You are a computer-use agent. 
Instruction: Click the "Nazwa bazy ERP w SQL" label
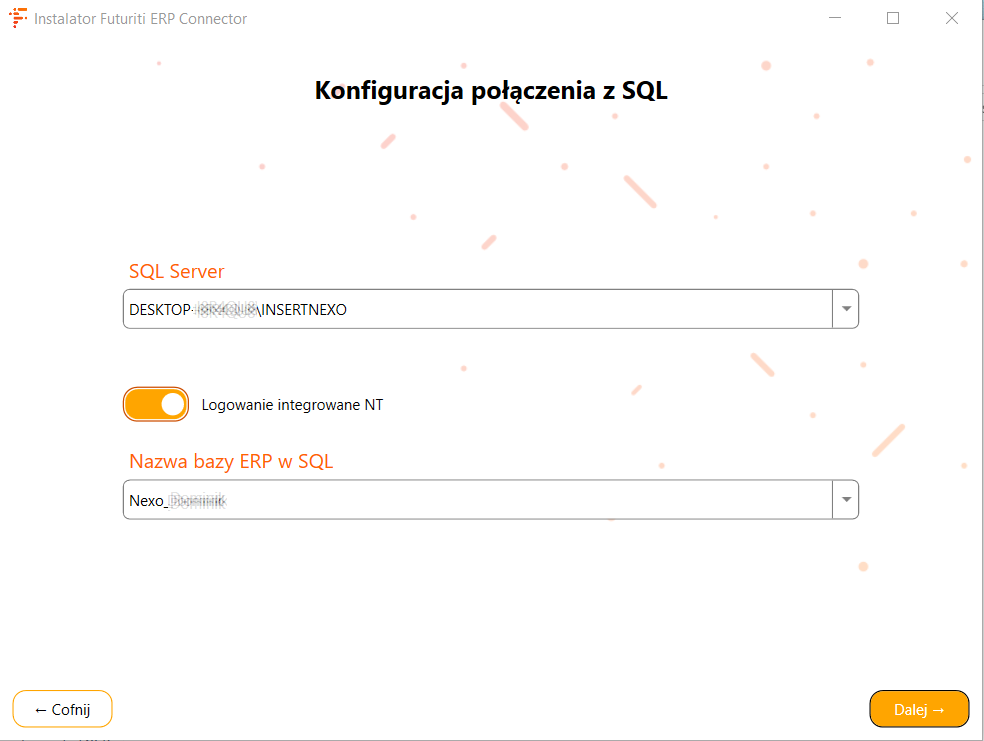(231, 461)
